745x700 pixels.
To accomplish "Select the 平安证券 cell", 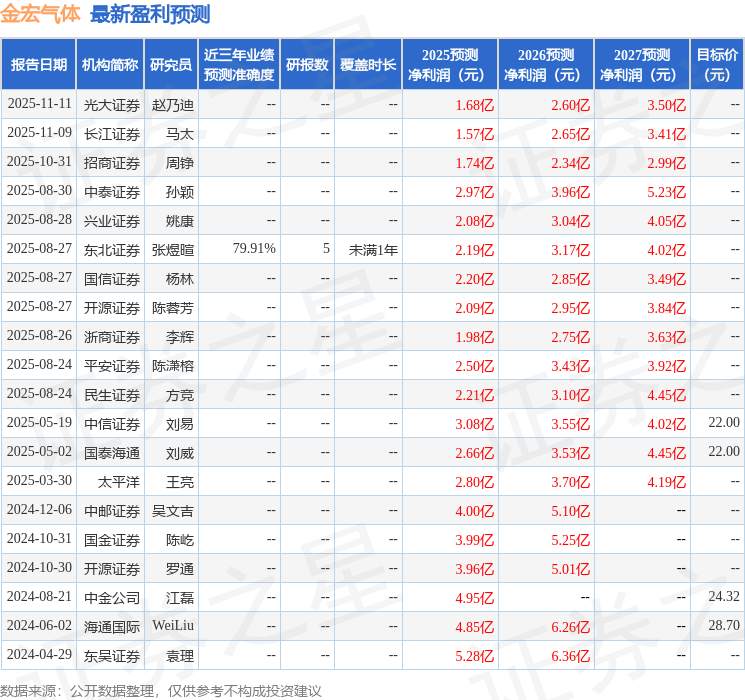I will pyautogui.click(x=112, y=366).
